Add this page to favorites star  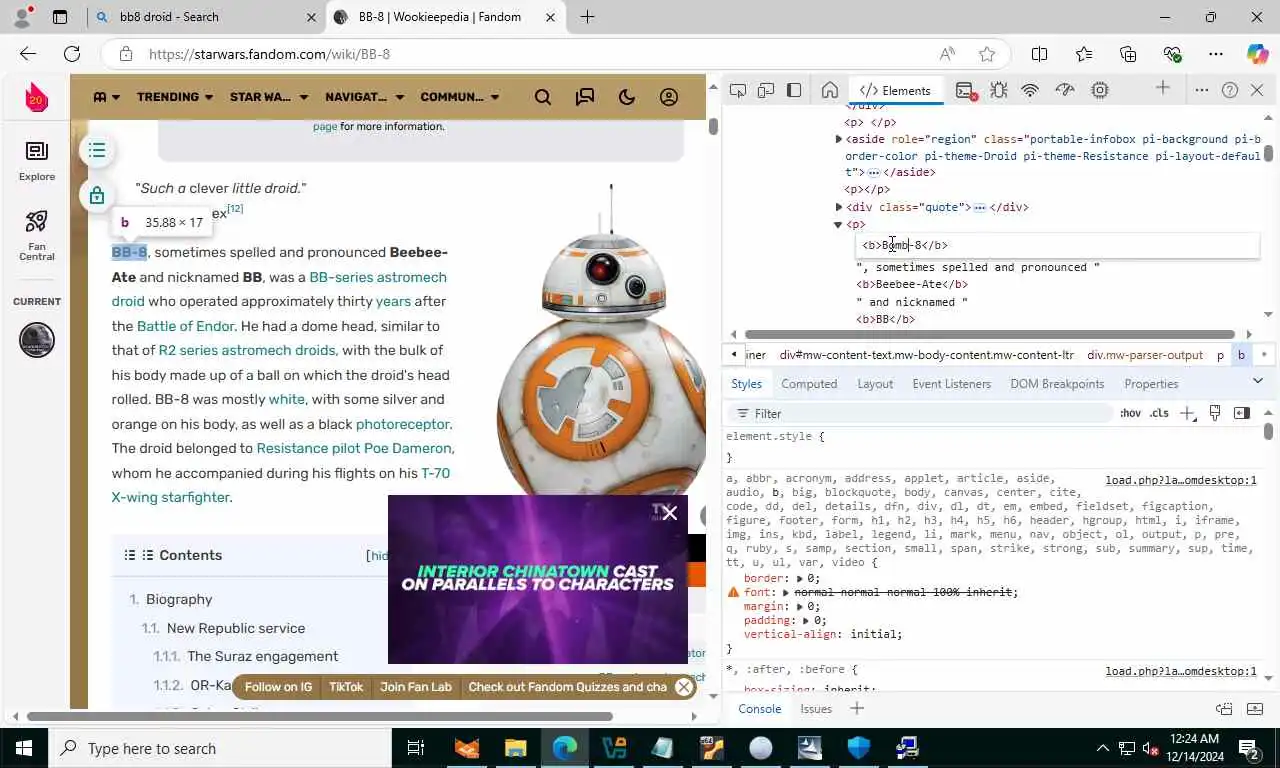point(987,54)
